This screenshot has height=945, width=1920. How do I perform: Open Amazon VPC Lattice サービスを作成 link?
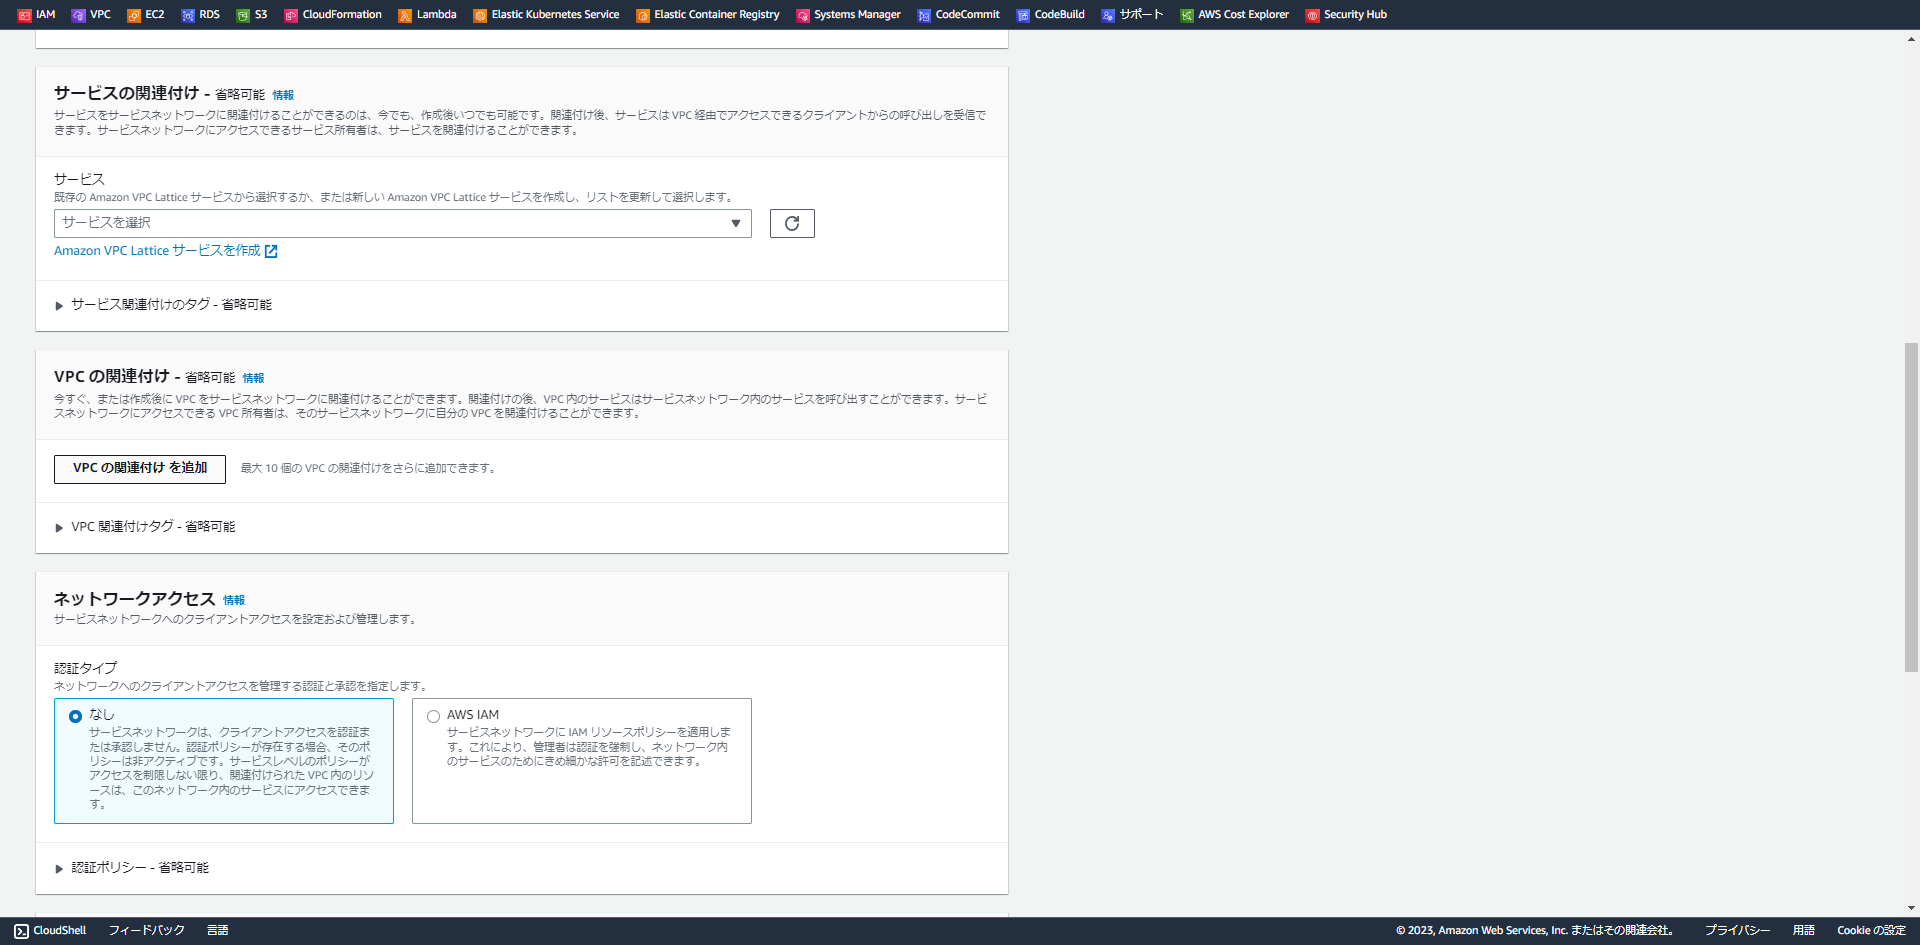click(x=166, y=251)
